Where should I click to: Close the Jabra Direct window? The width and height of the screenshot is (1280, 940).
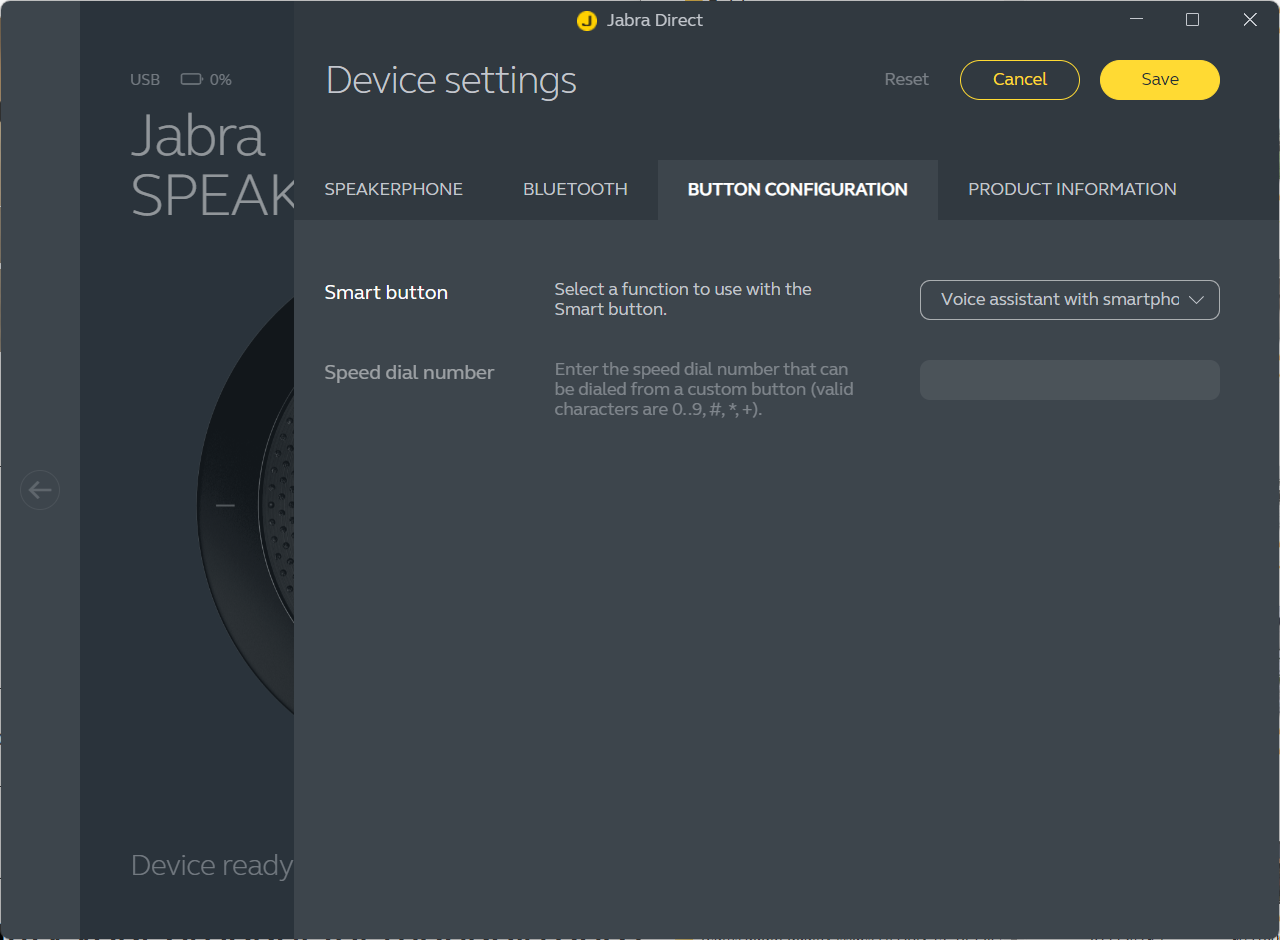pyautogui.click(x=1250, y=20)
